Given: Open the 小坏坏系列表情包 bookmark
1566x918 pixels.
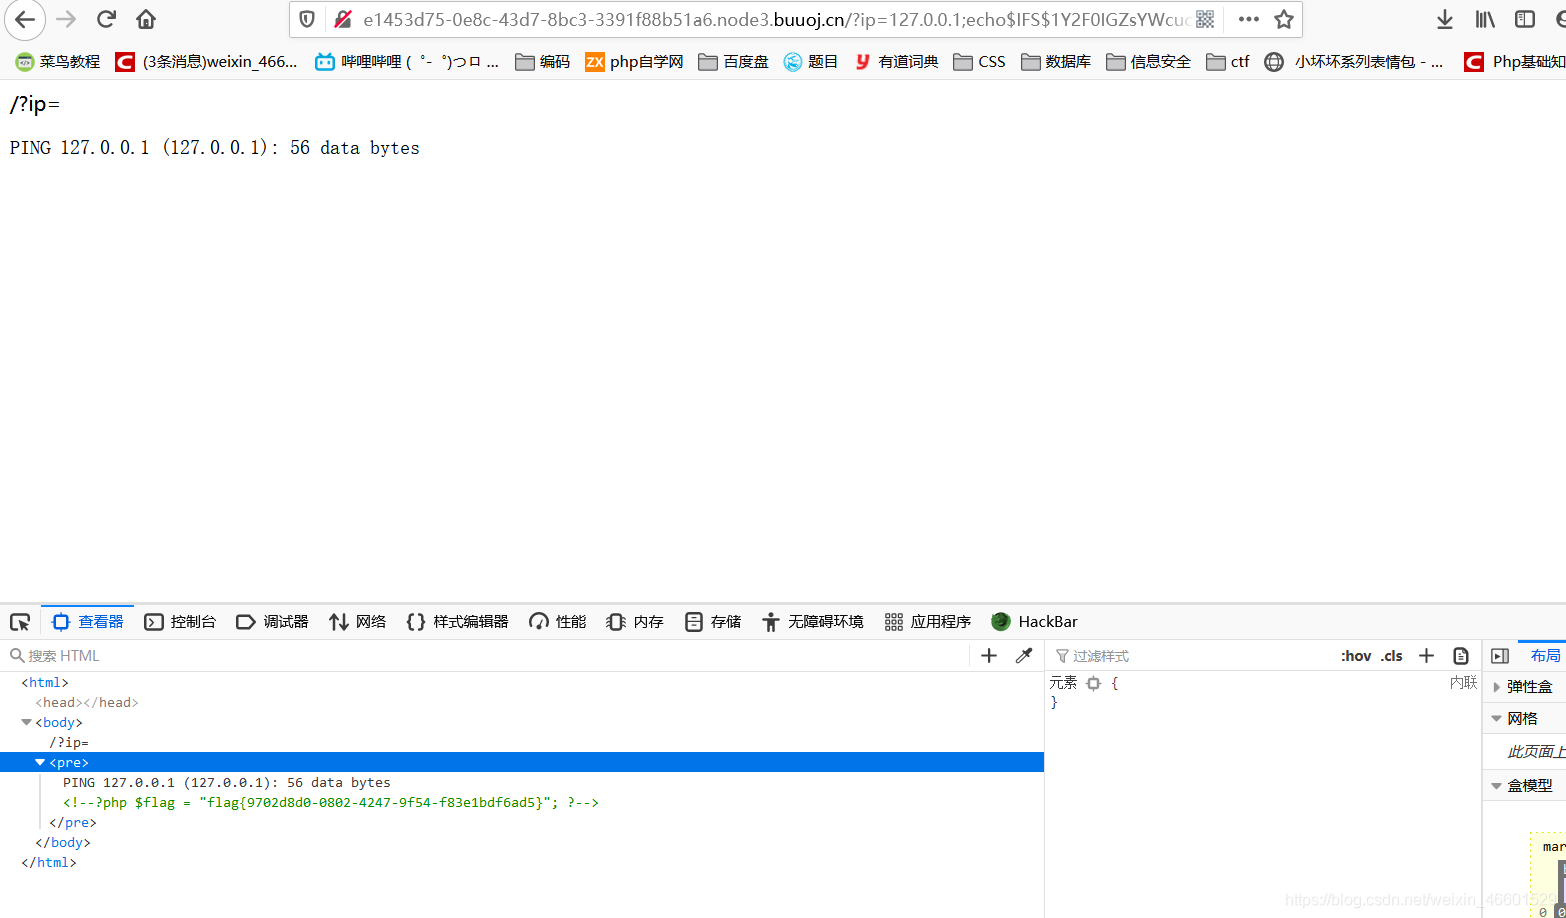Looking at the screenshot, I should [1354, 62].
